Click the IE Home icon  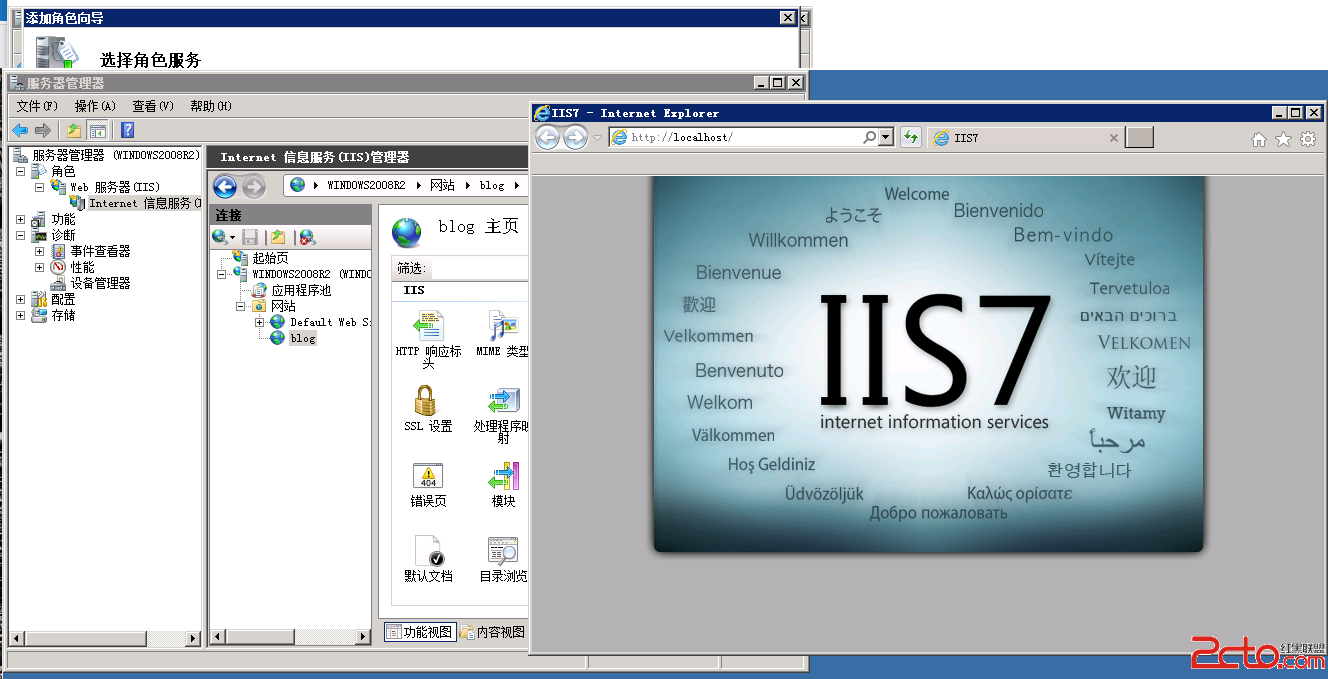tap(1259, 139)
